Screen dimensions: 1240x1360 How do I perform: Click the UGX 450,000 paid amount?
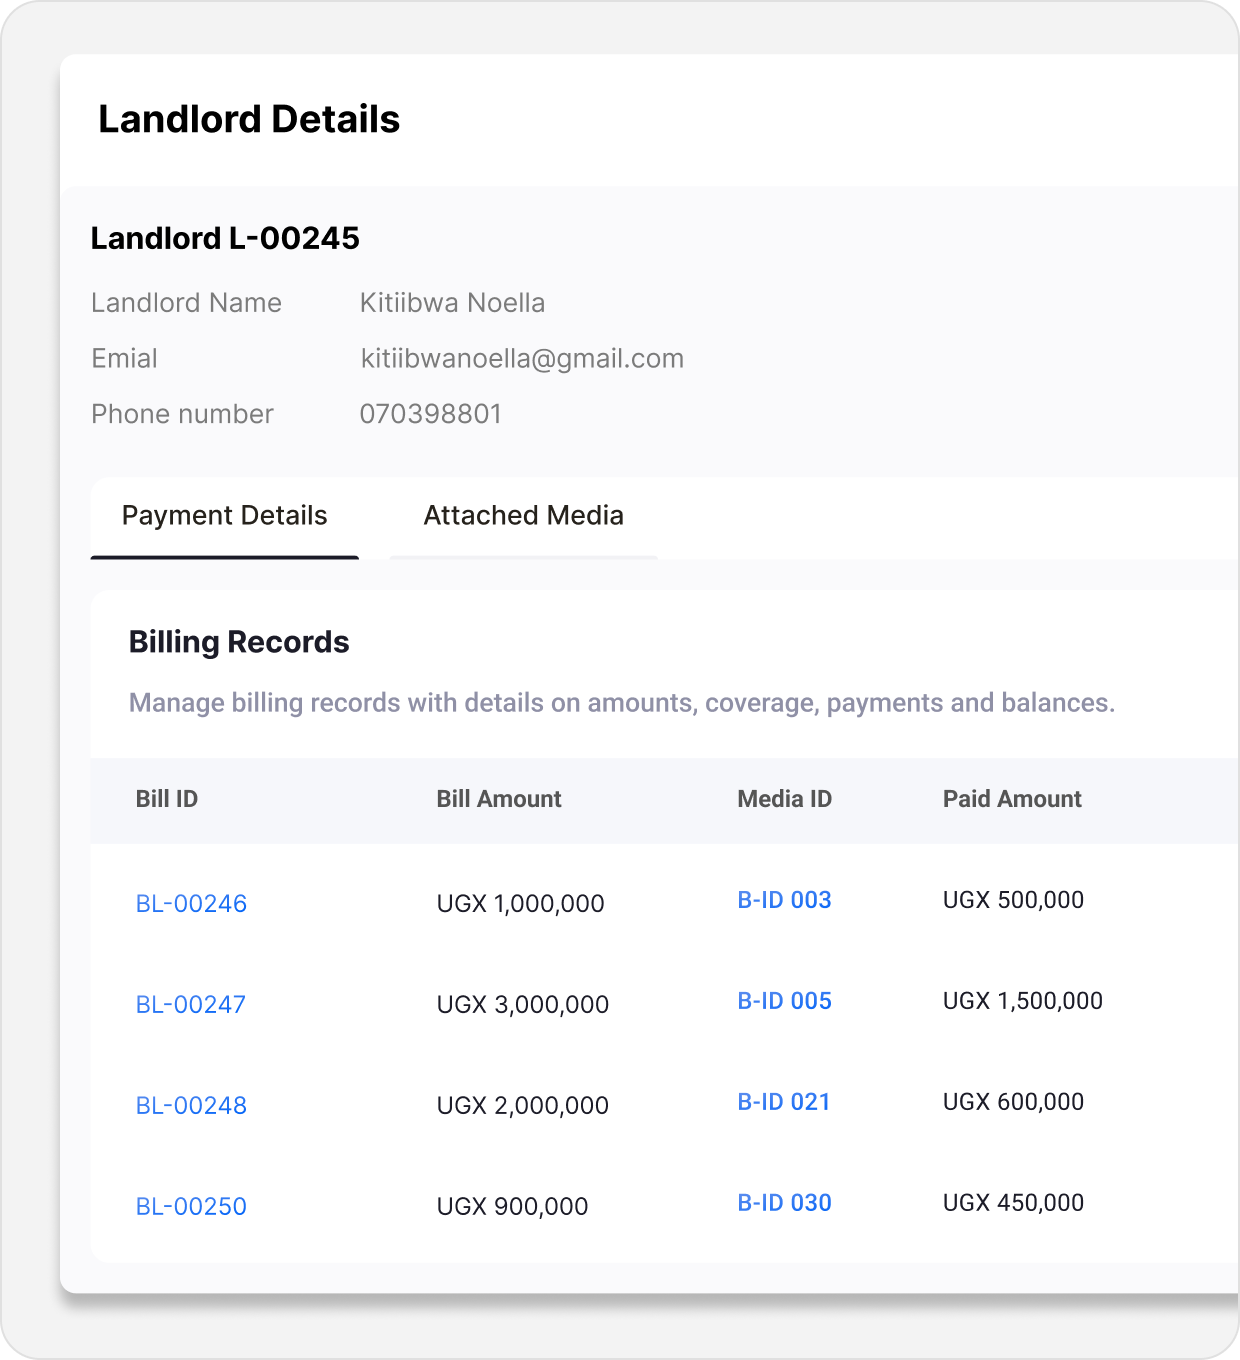(1013, 1203)
